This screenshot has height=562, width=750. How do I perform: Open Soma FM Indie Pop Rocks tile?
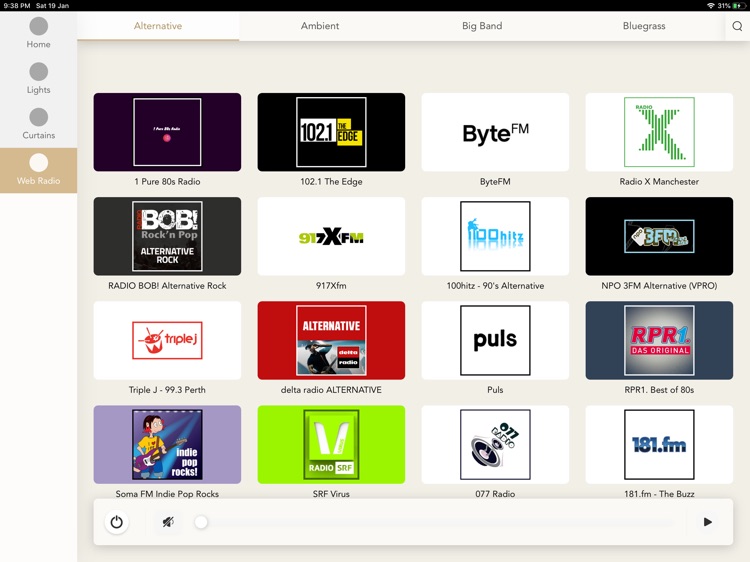tap(167, 444)
